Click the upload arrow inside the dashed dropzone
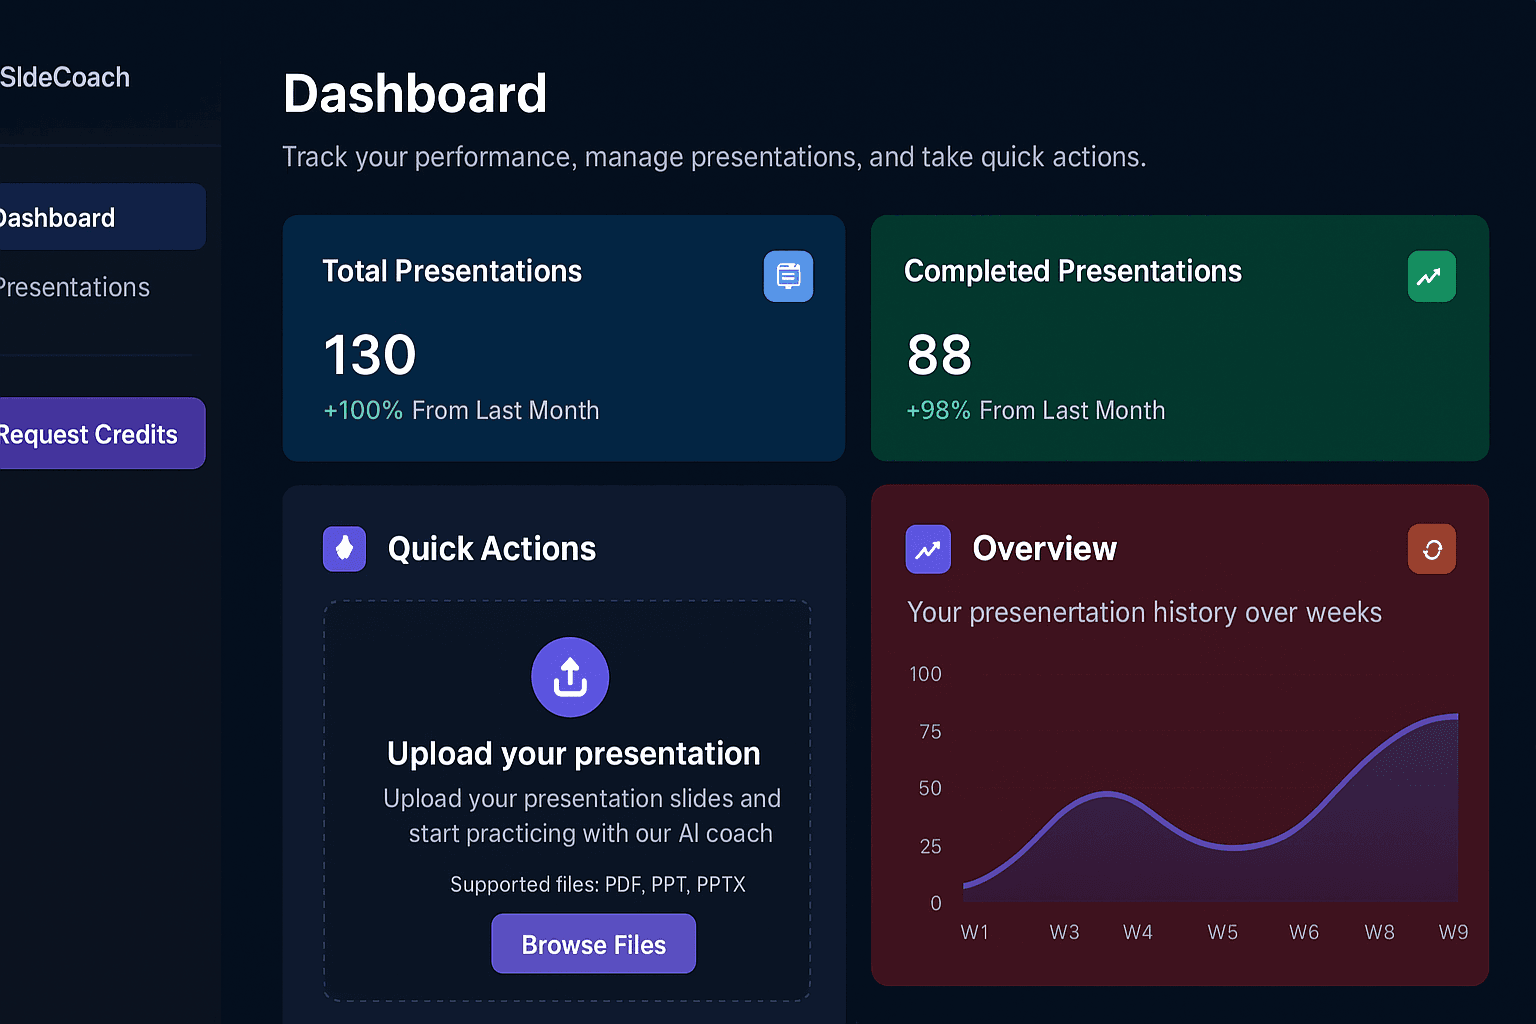Image resolution: width=1536 pixels, height=1024 pixels. click(x=570, y=677)
